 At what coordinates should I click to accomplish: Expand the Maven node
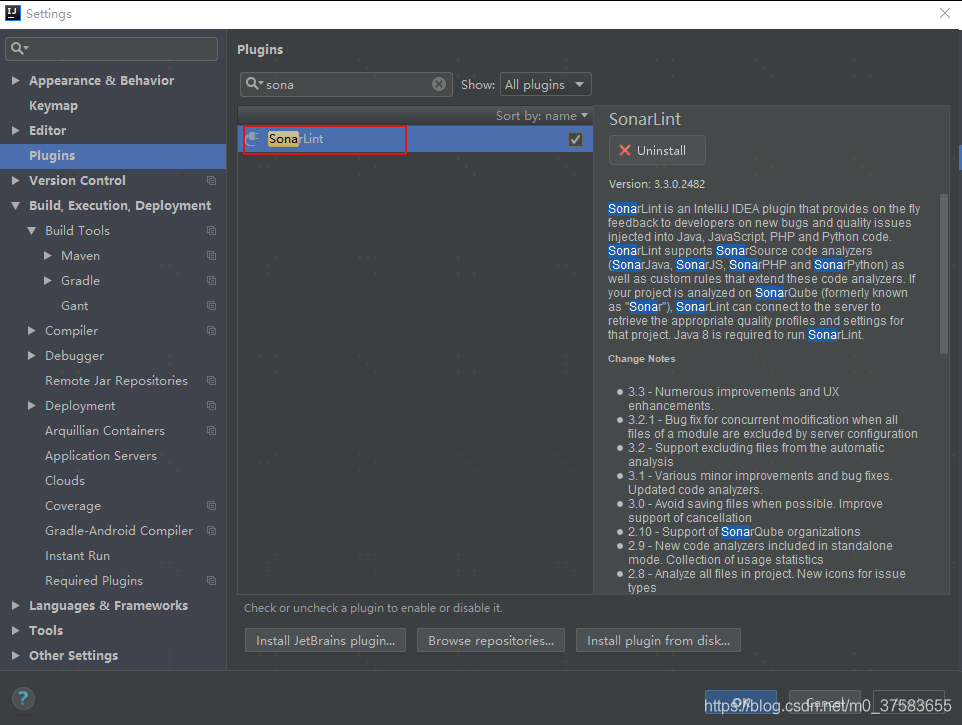[47, 255]
